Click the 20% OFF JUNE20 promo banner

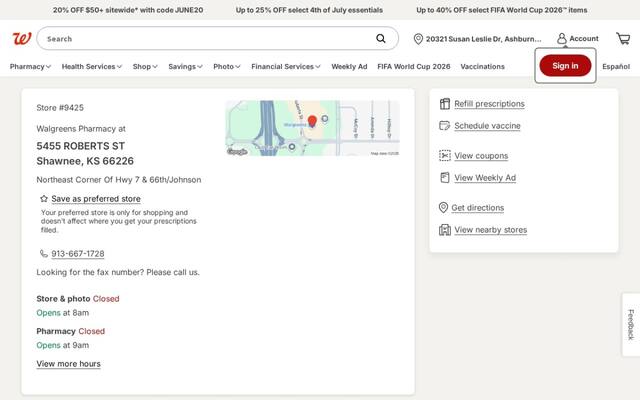[128, 10]
